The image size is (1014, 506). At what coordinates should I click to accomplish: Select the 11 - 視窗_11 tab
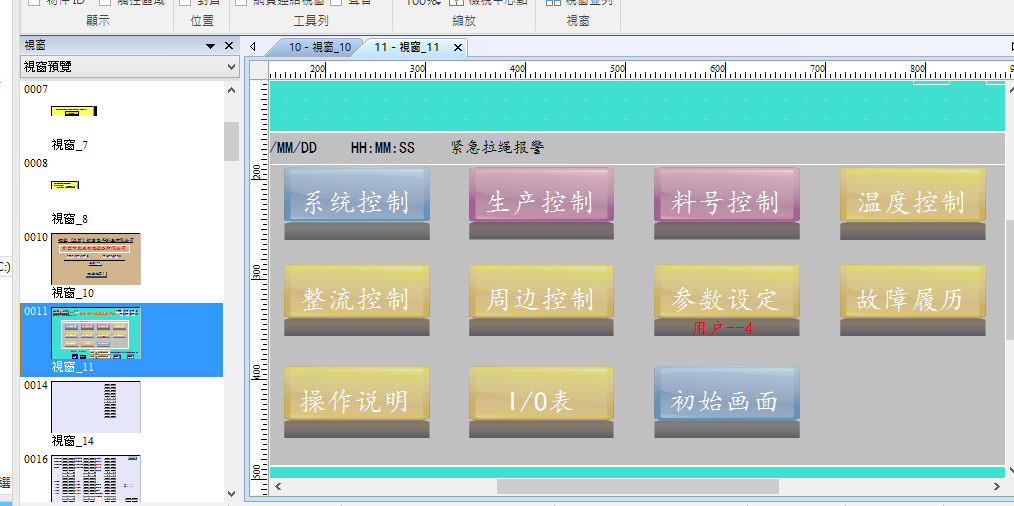click(x=406, y=47)
